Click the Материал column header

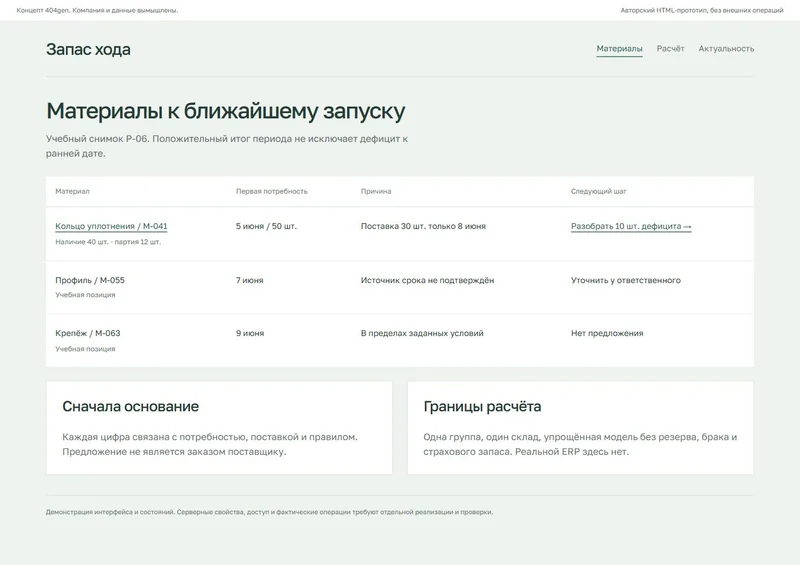pyautogui.click(x=72, y=191)
